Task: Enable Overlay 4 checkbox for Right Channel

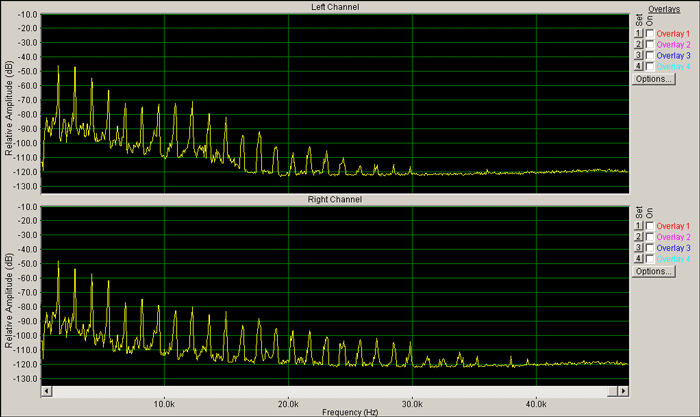Action: click(650, 259)
